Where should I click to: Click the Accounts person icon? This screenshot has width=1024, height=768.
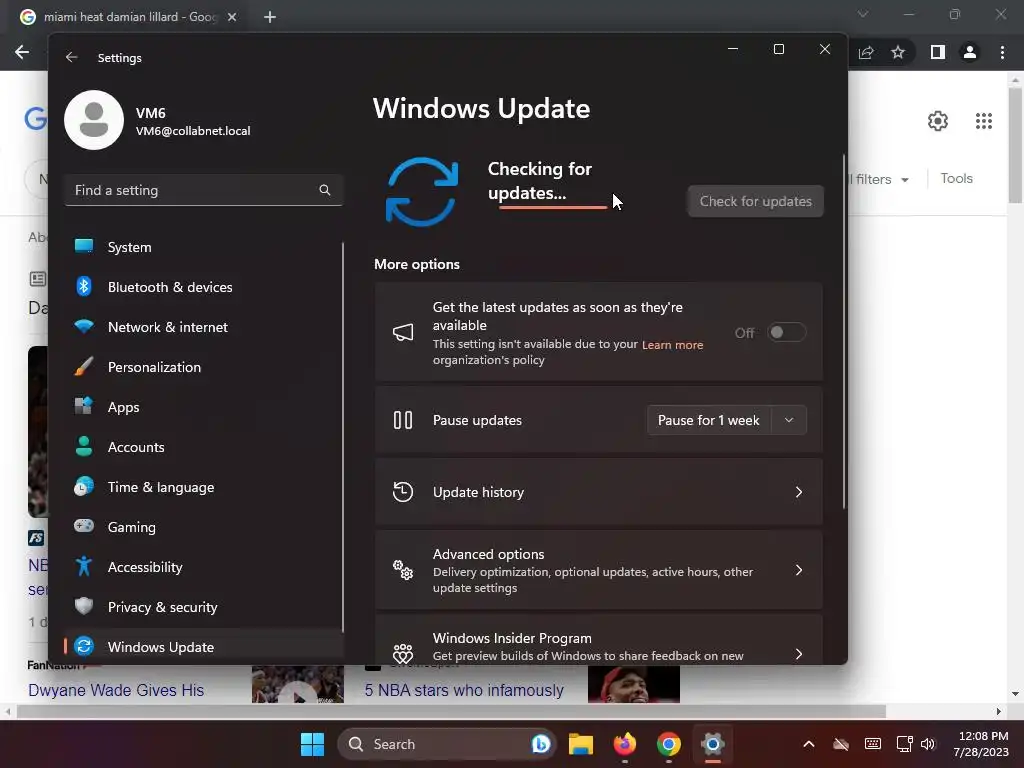(x=84, y=446)
